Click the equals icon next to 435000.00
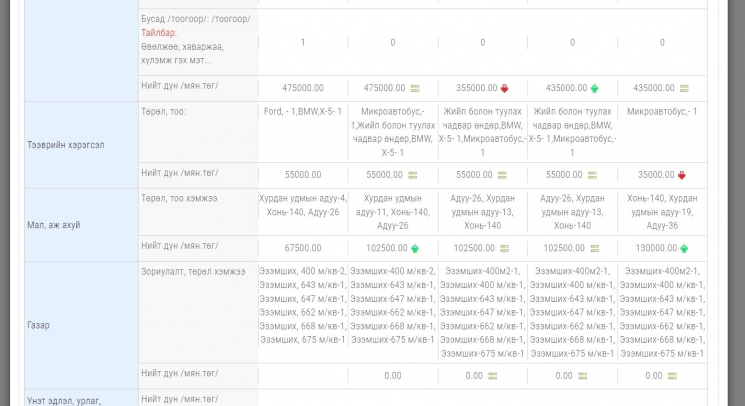The width and height of the screenshot is (745, 406). [x=683, y=88]
